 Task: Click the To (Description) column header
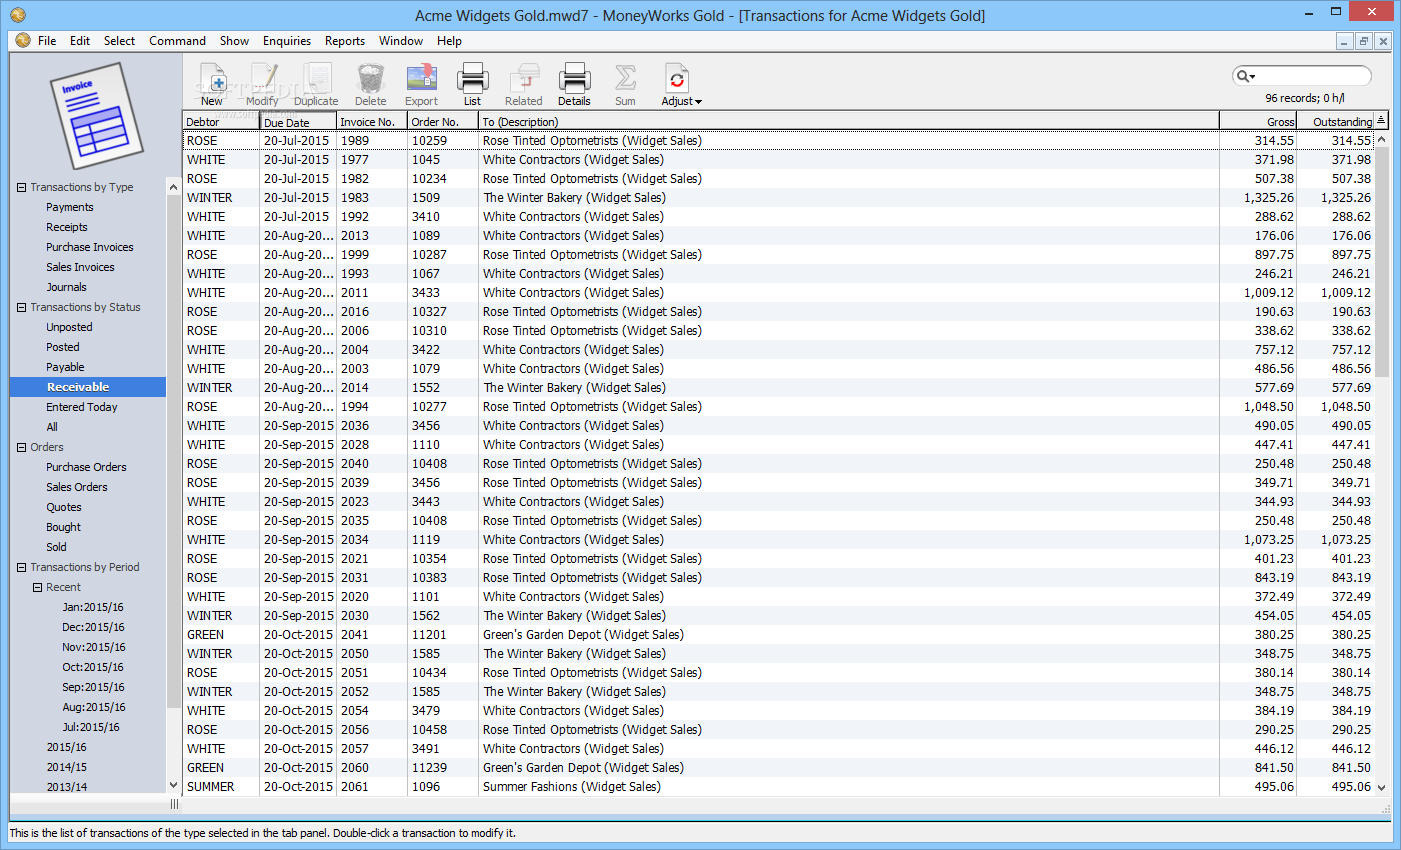tap(849, 121)
